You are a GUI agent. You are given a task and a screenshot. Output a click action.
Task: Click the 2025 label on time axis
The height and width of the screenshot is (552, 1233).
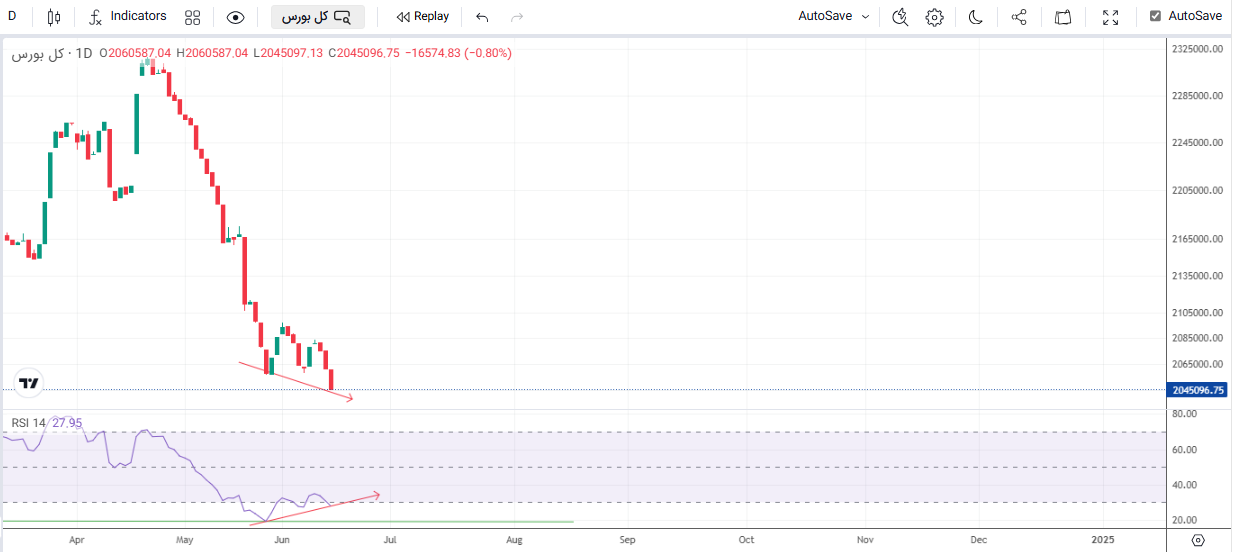coord(1102,539)
